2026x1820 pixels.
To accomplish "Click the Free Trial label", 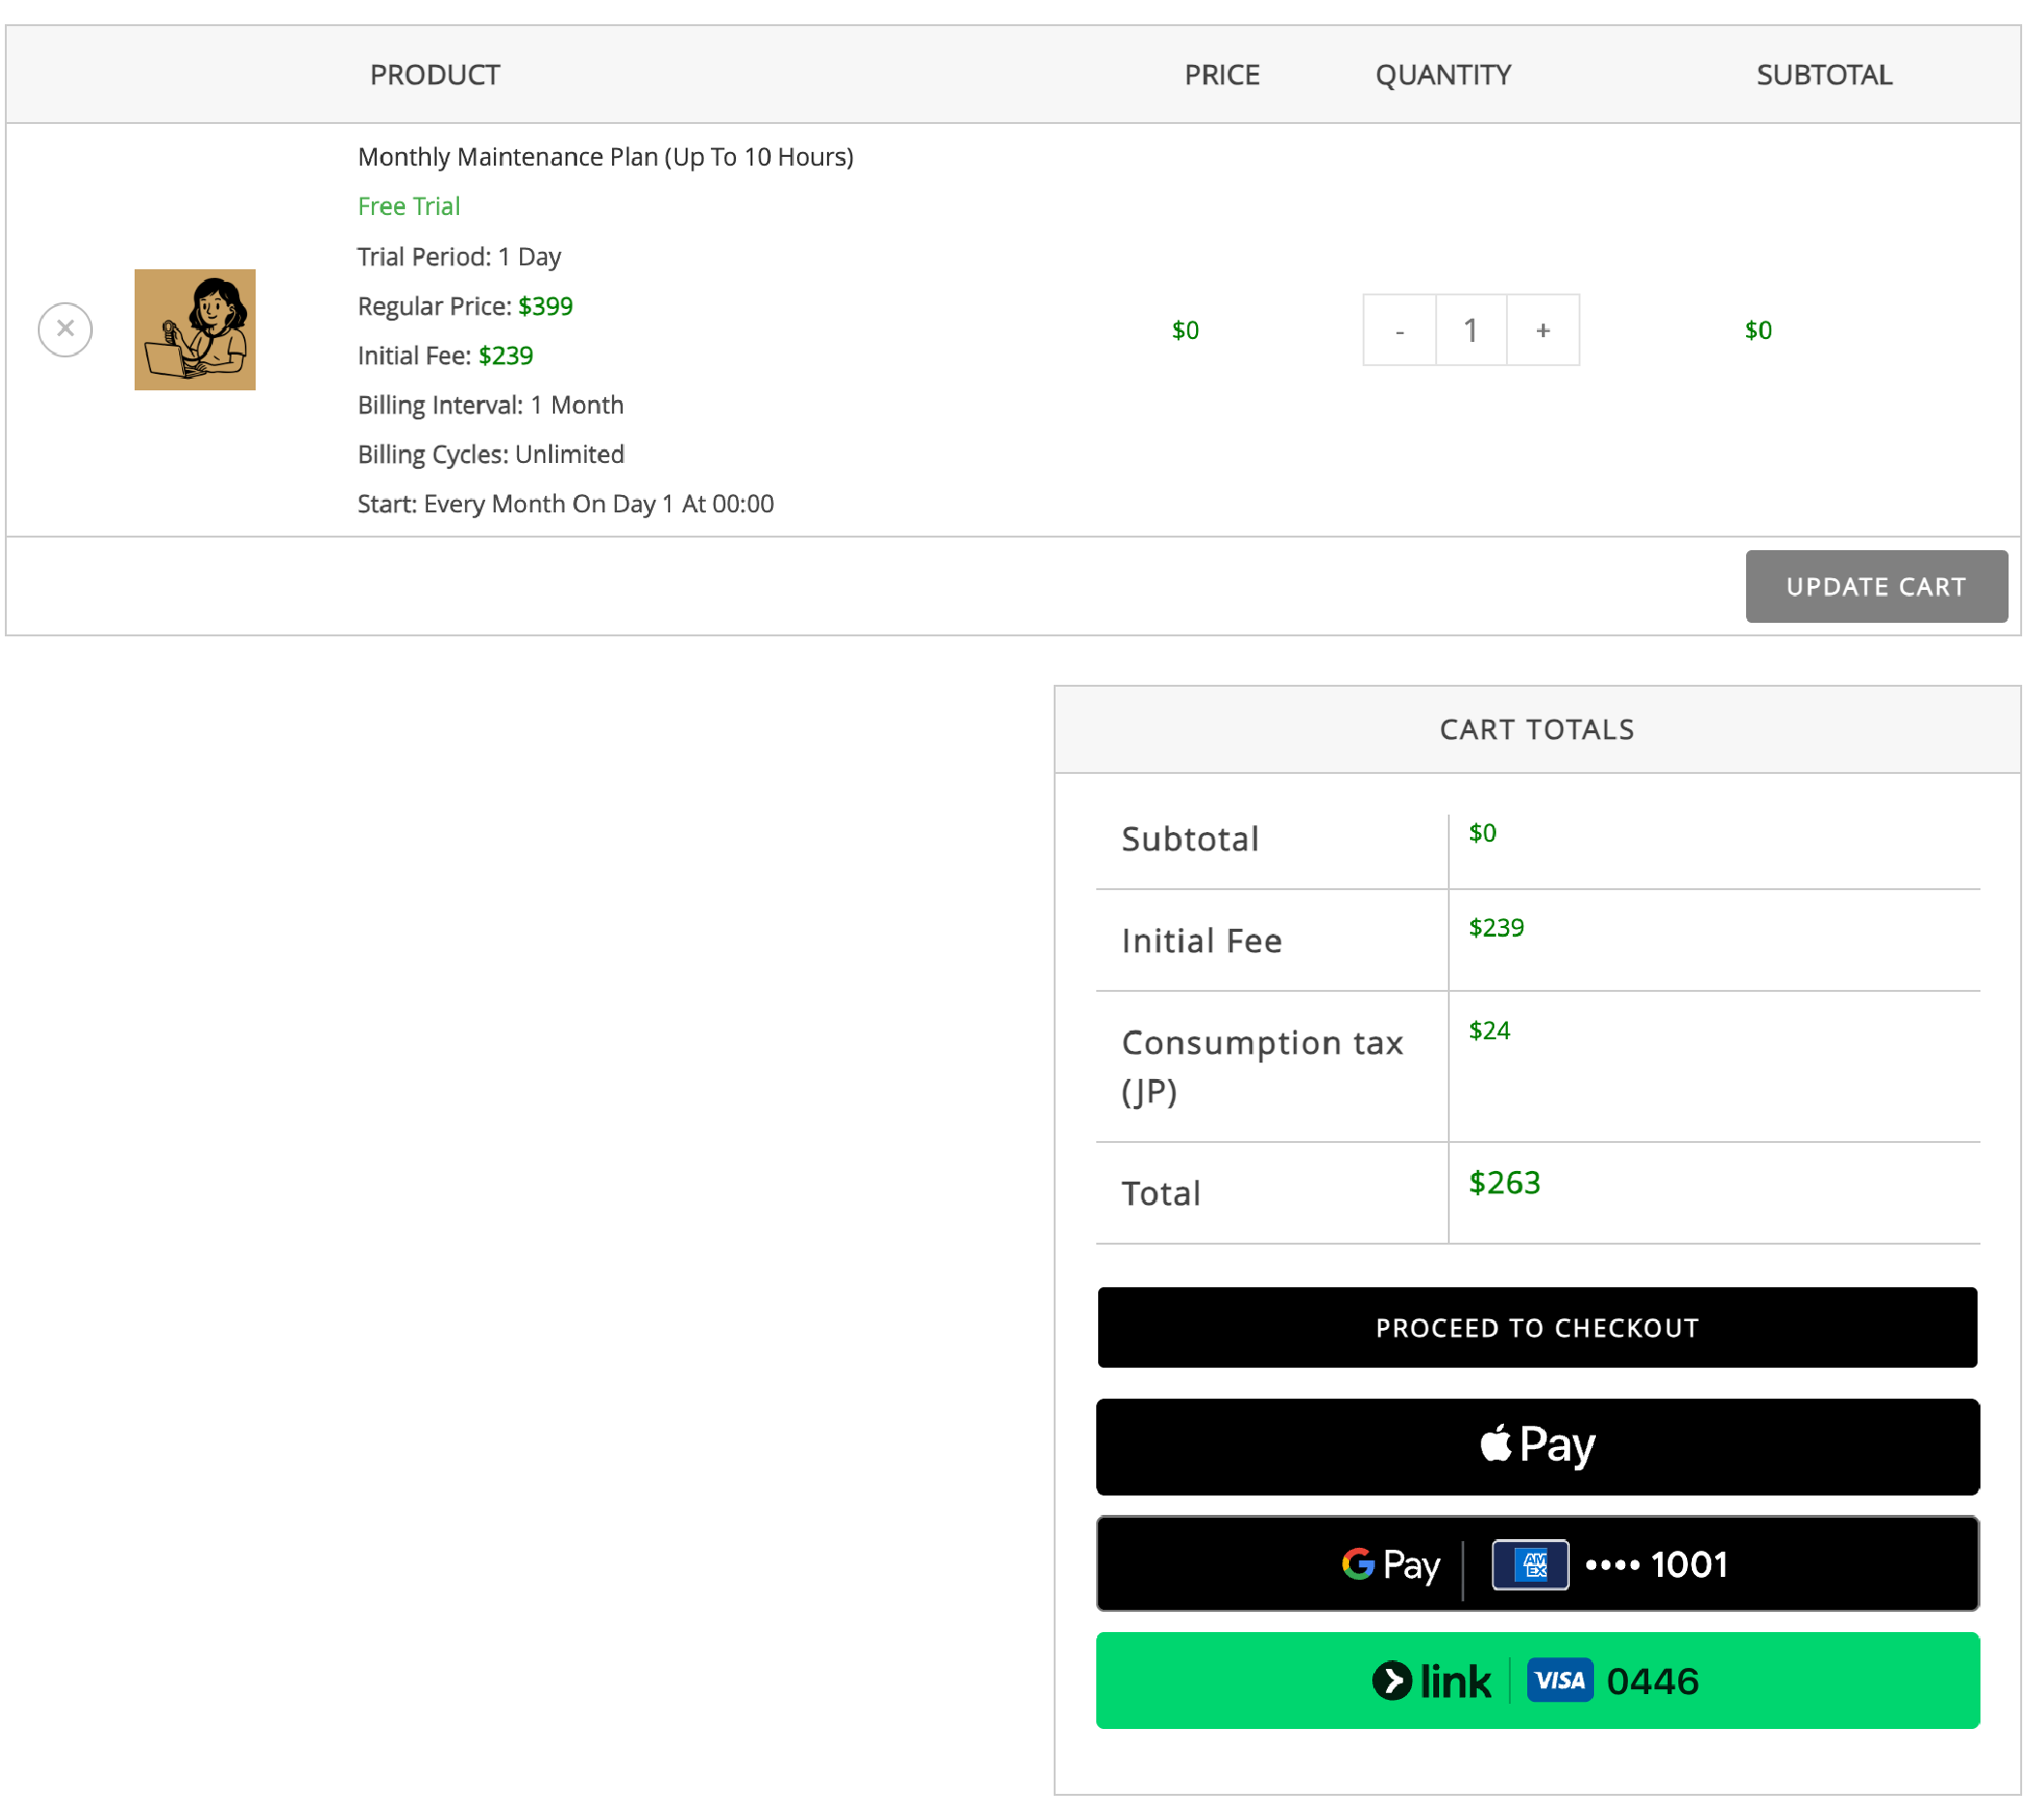I will [408, 206].
